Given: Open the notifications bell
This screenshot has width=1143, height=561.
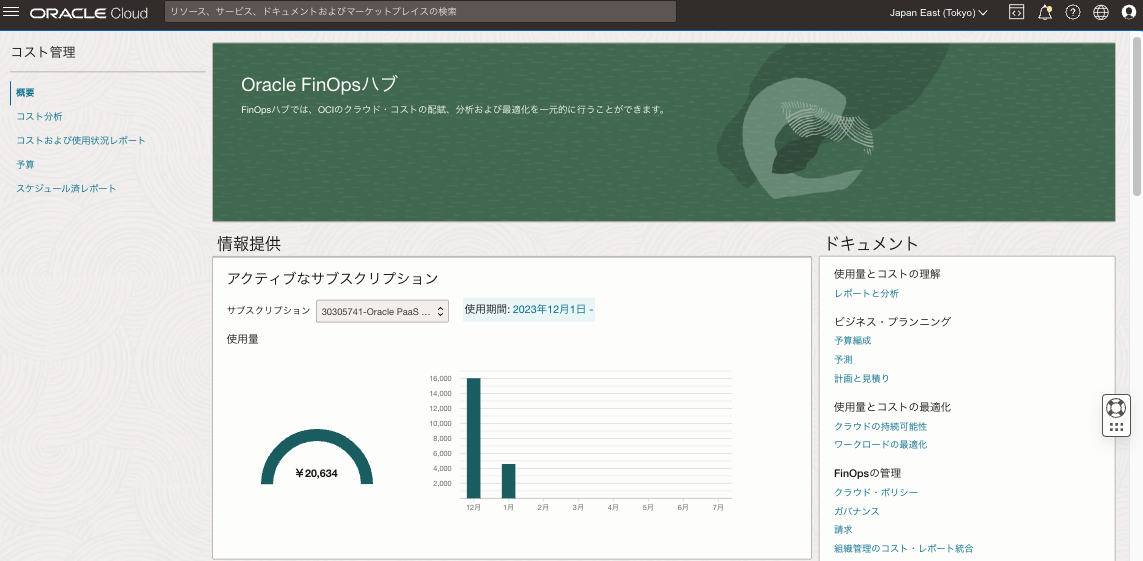Looking at the screenshot, I should tap(1045, 12).
